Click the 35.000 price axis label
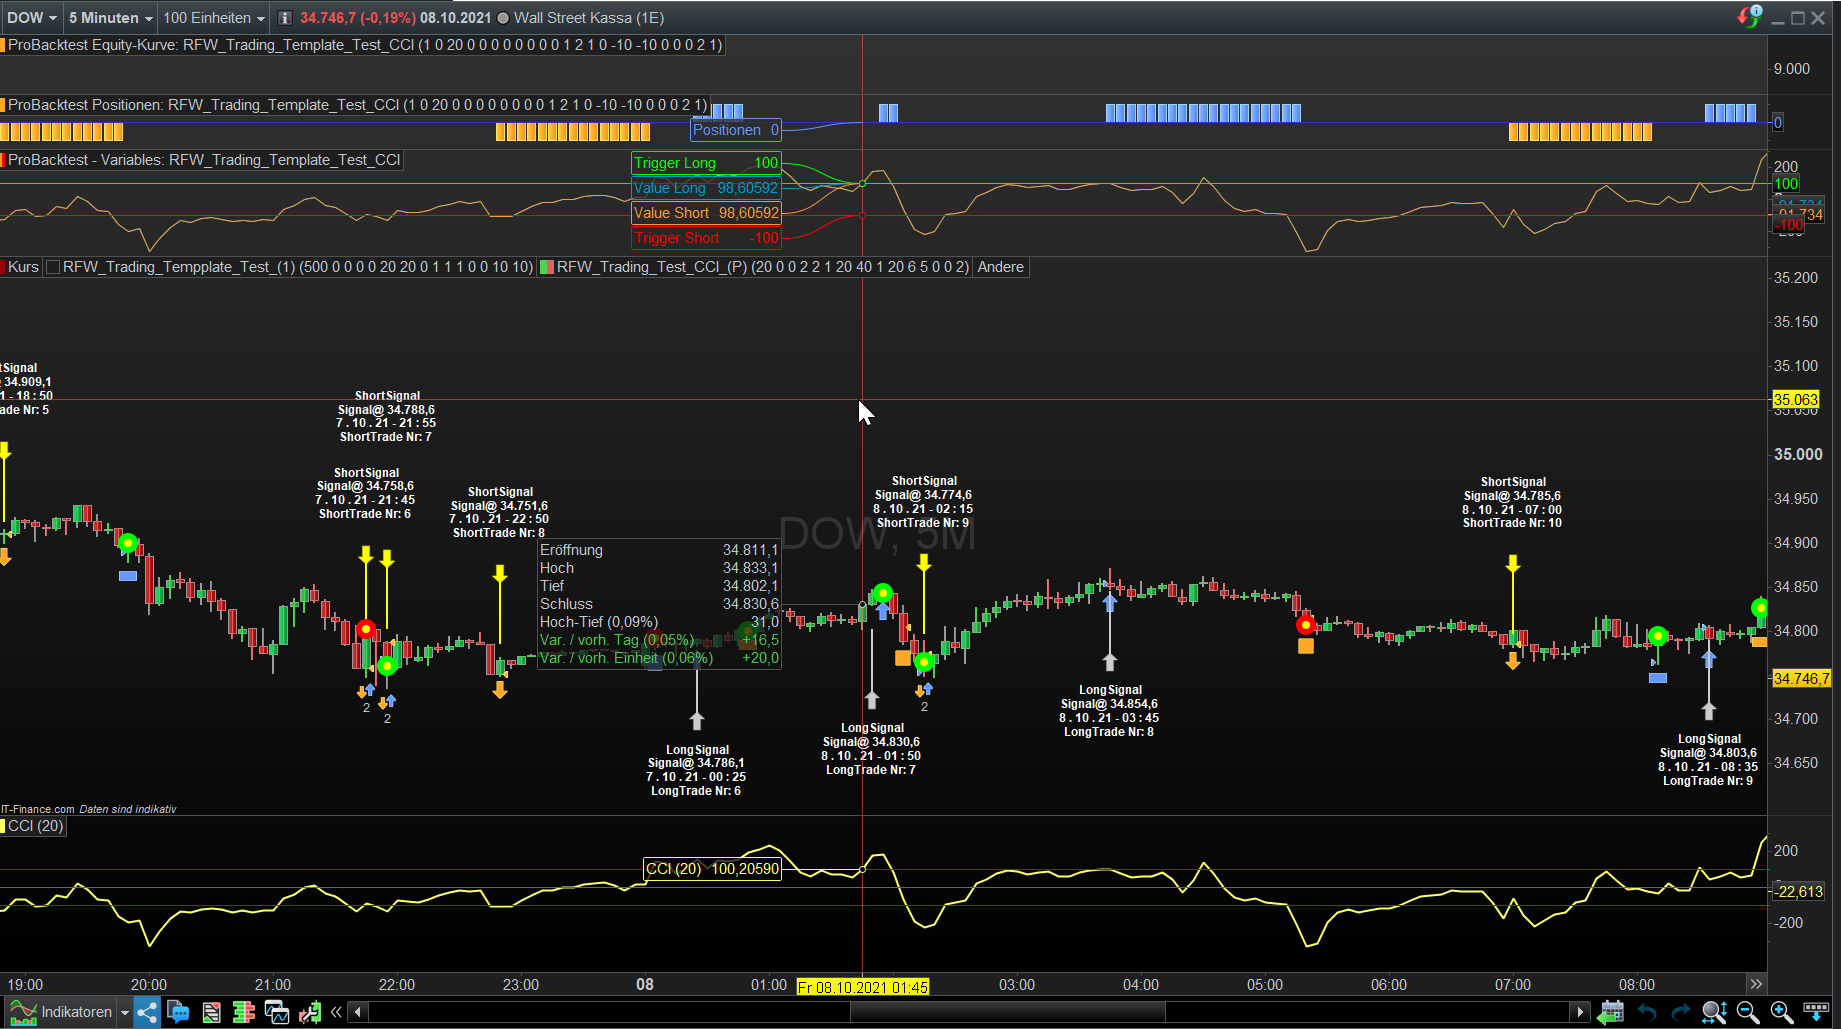This screenshot has width=1841, height=1029. coord(1798,454)
